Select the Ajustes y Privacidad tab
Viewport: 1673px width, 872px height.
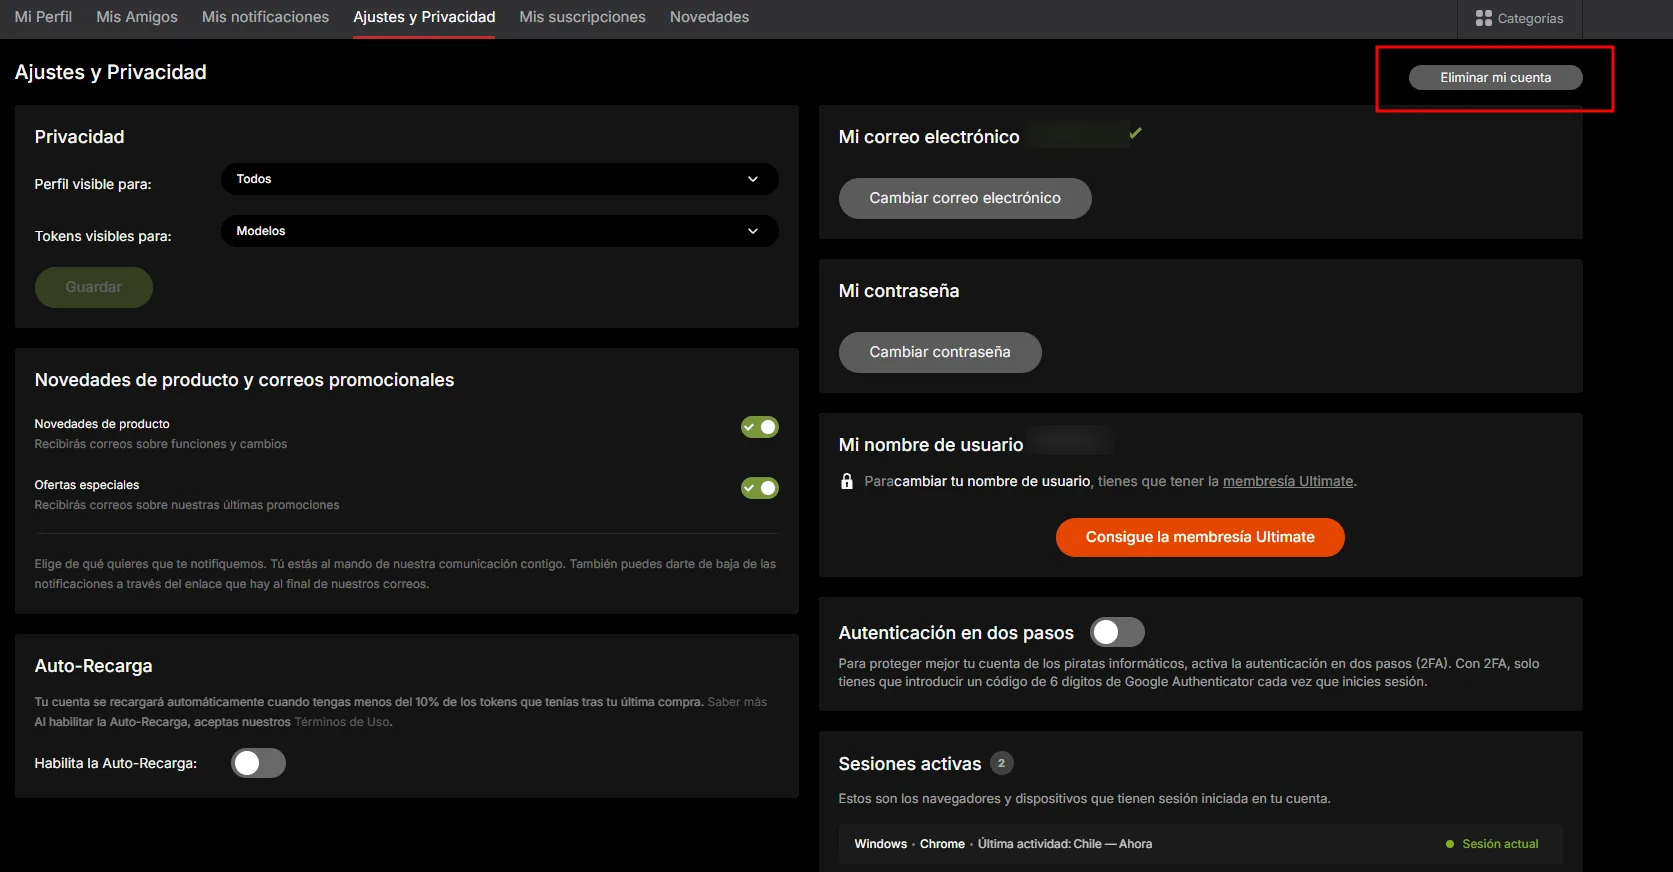click(x=424, y=17)
